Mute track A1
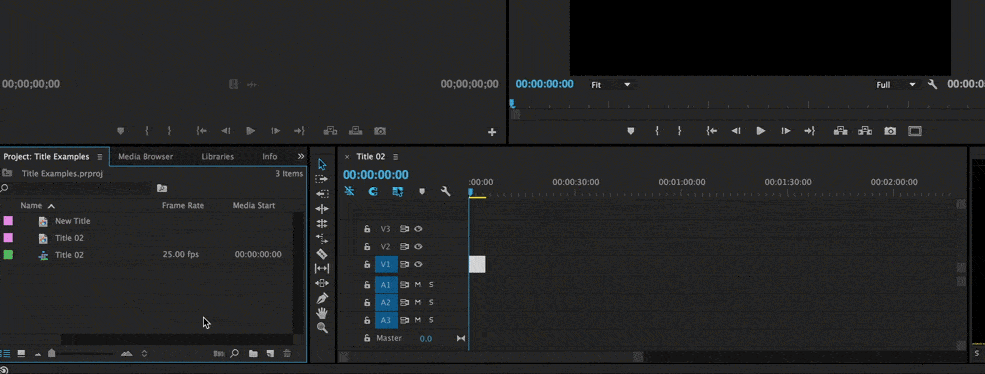This screenshot has height=374, width=985. [418, 285]
